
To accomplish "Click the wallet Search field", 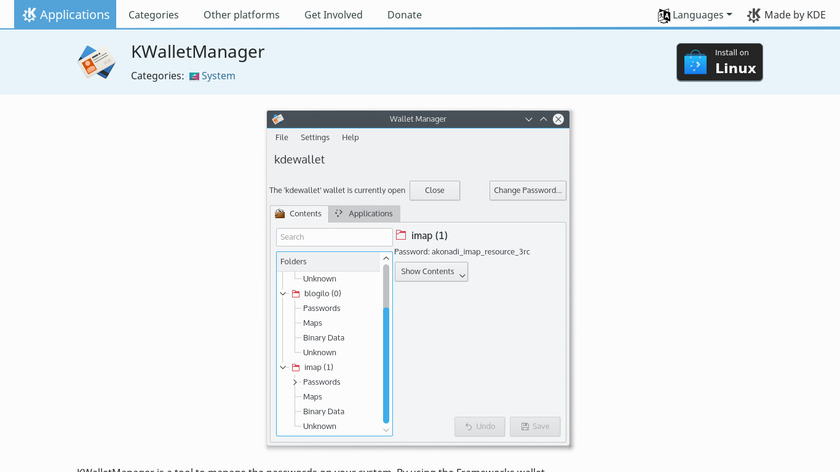I will 334,237.
